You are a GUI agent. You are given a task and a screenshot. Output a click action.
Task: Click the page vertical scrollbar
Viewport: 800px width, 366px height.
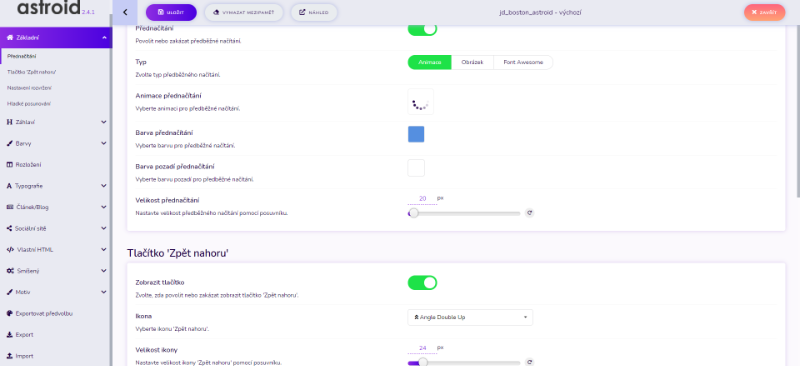(797, 112)
